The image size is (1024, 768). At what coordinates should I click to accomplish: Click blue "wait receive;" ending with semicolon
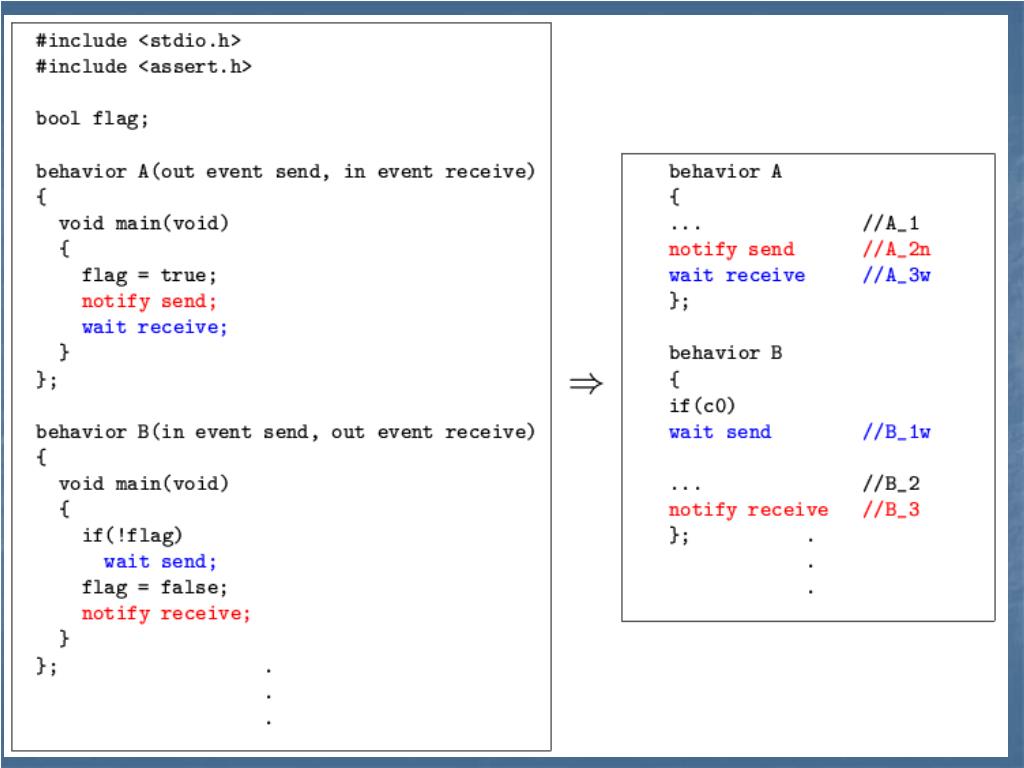click(x=155, y=327)
